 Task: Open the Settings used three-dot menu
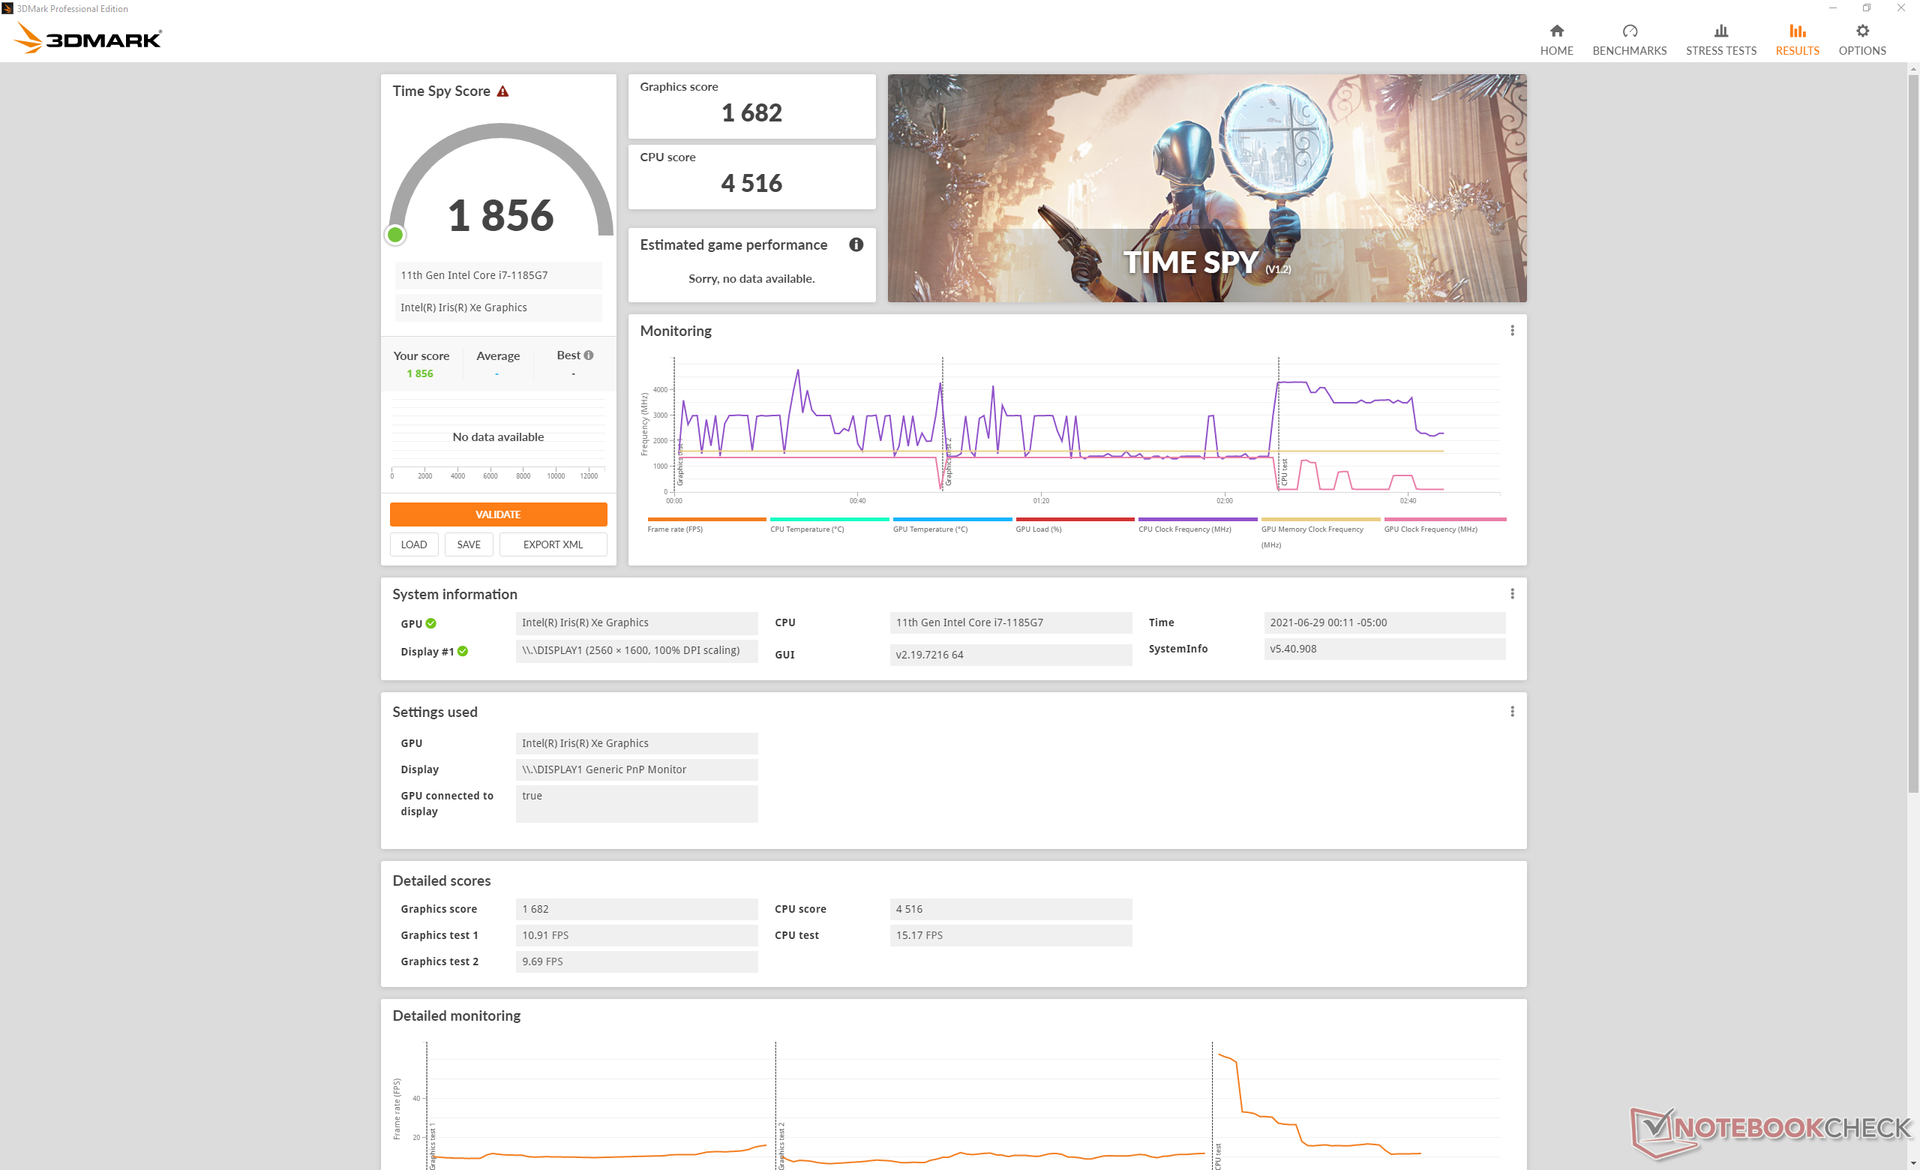(x=1512, y=712)
